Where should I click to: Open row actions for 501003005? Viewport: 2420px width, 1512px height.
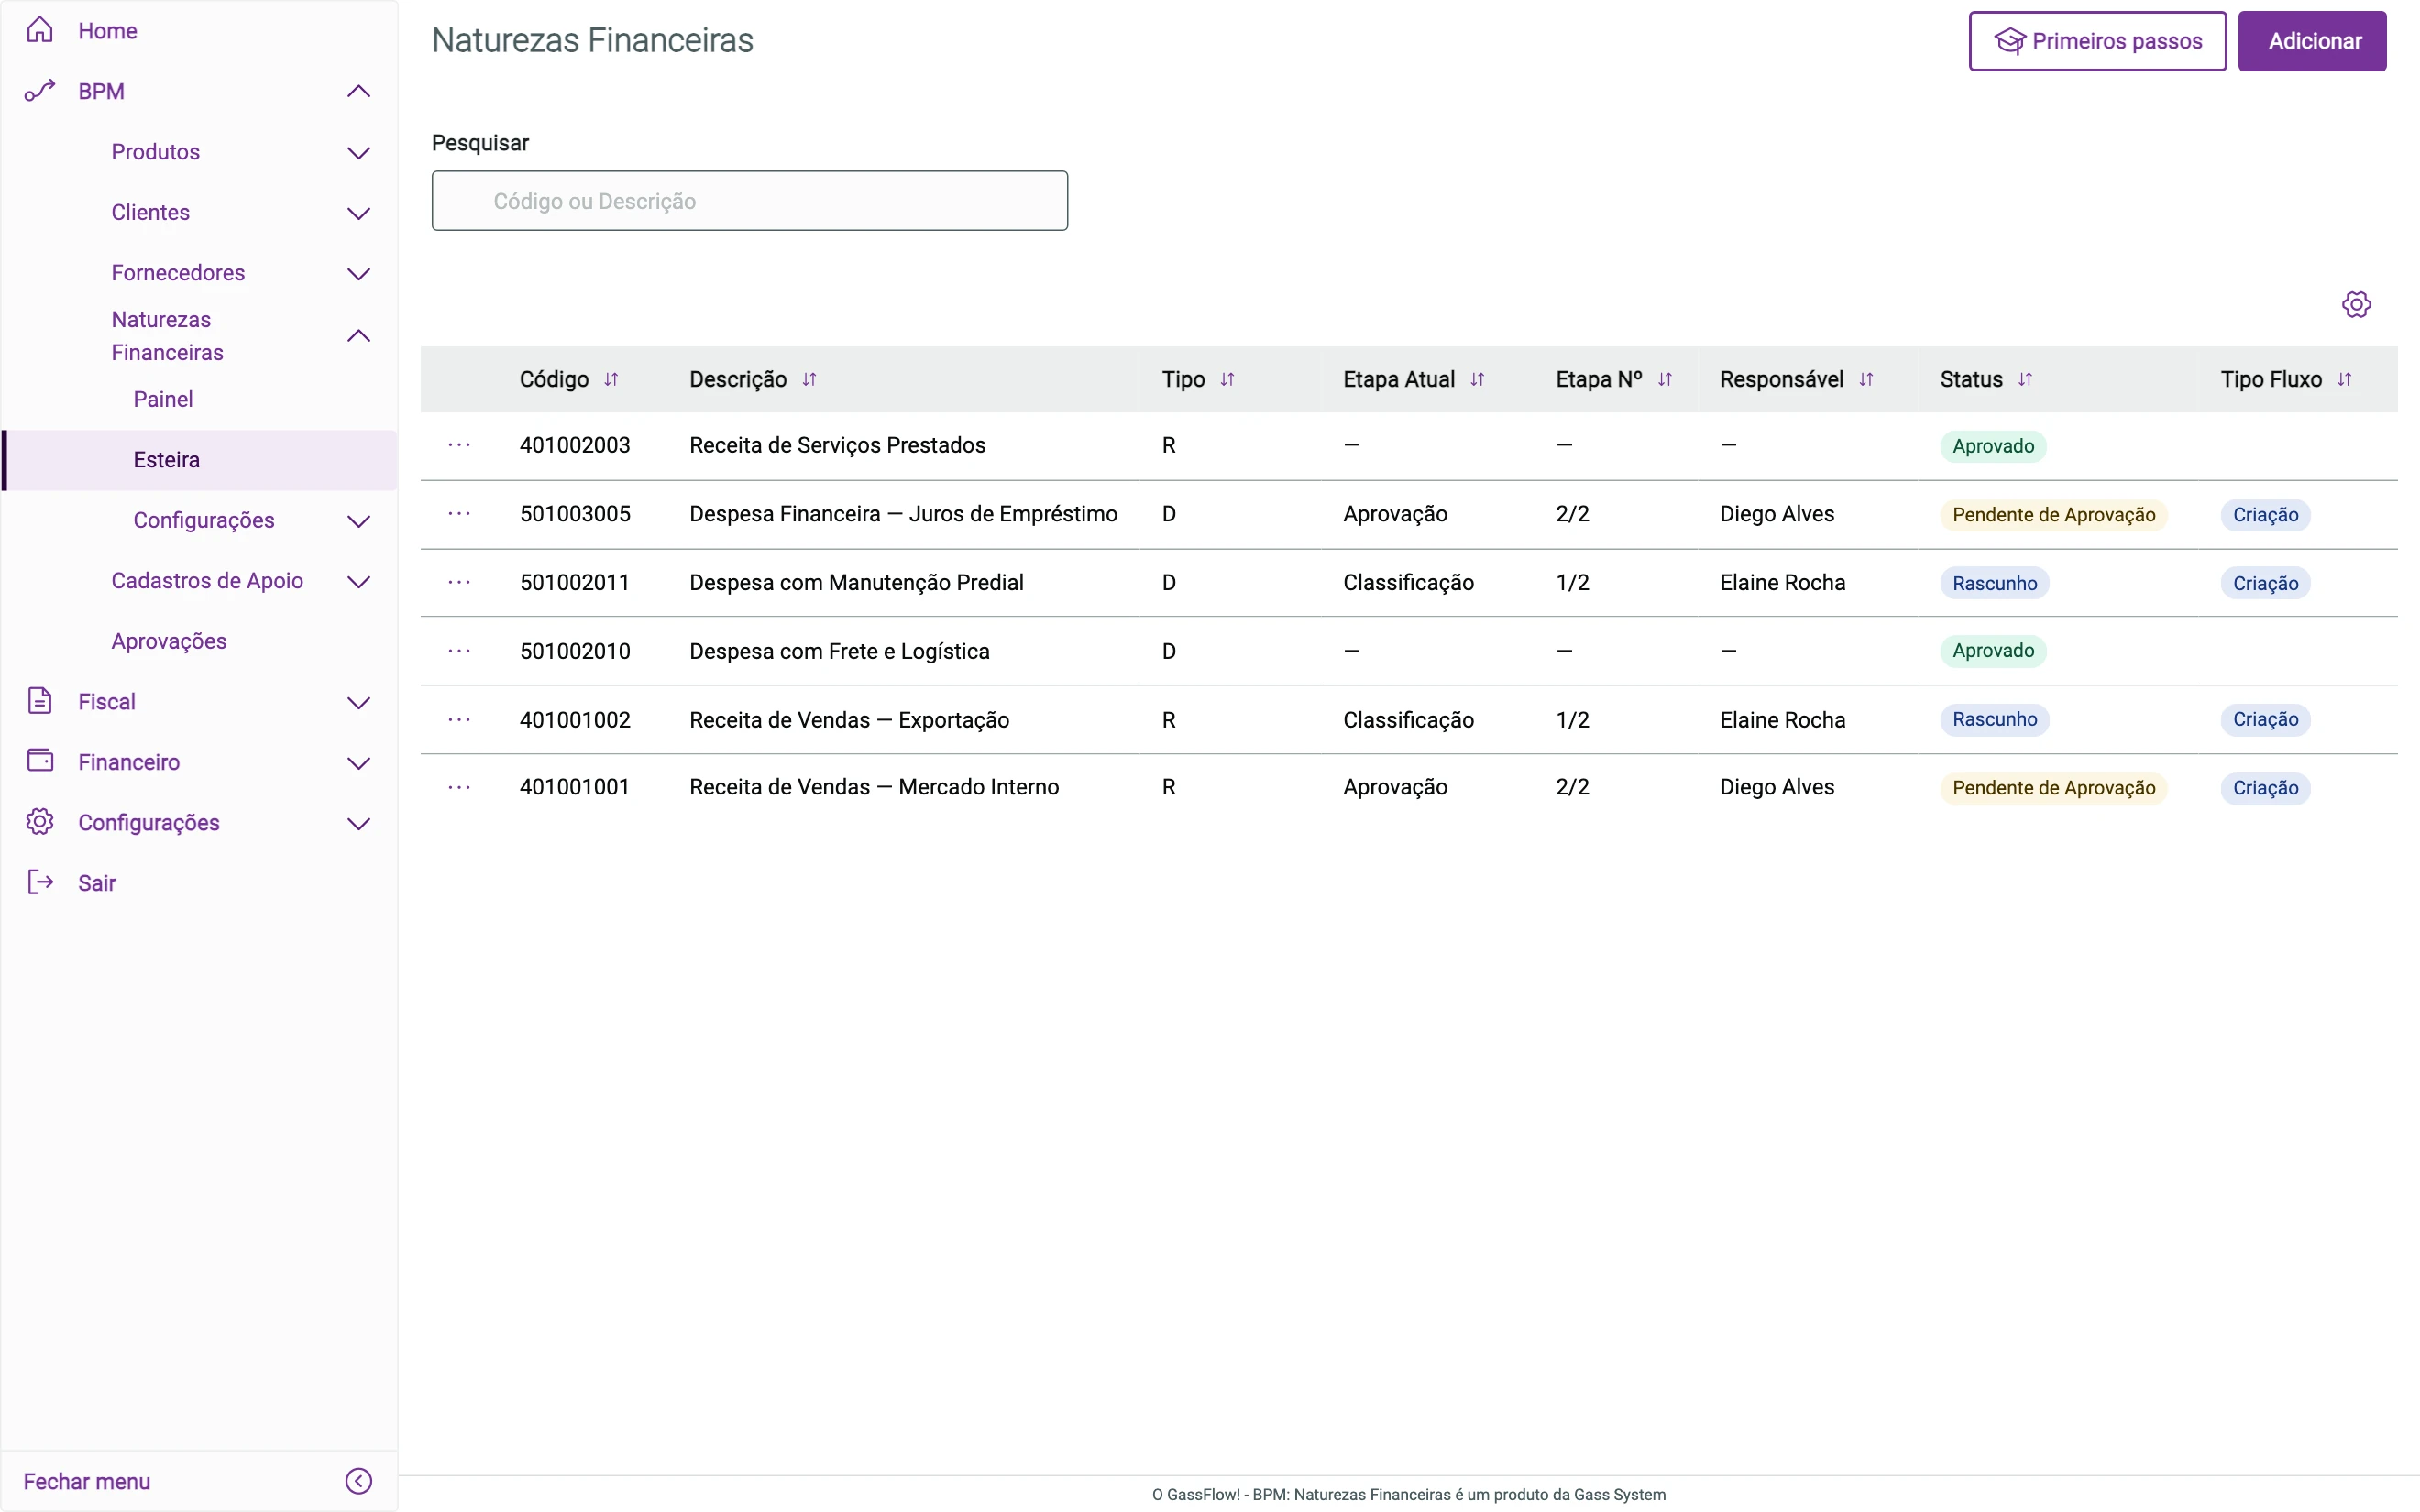pos(459,514)
